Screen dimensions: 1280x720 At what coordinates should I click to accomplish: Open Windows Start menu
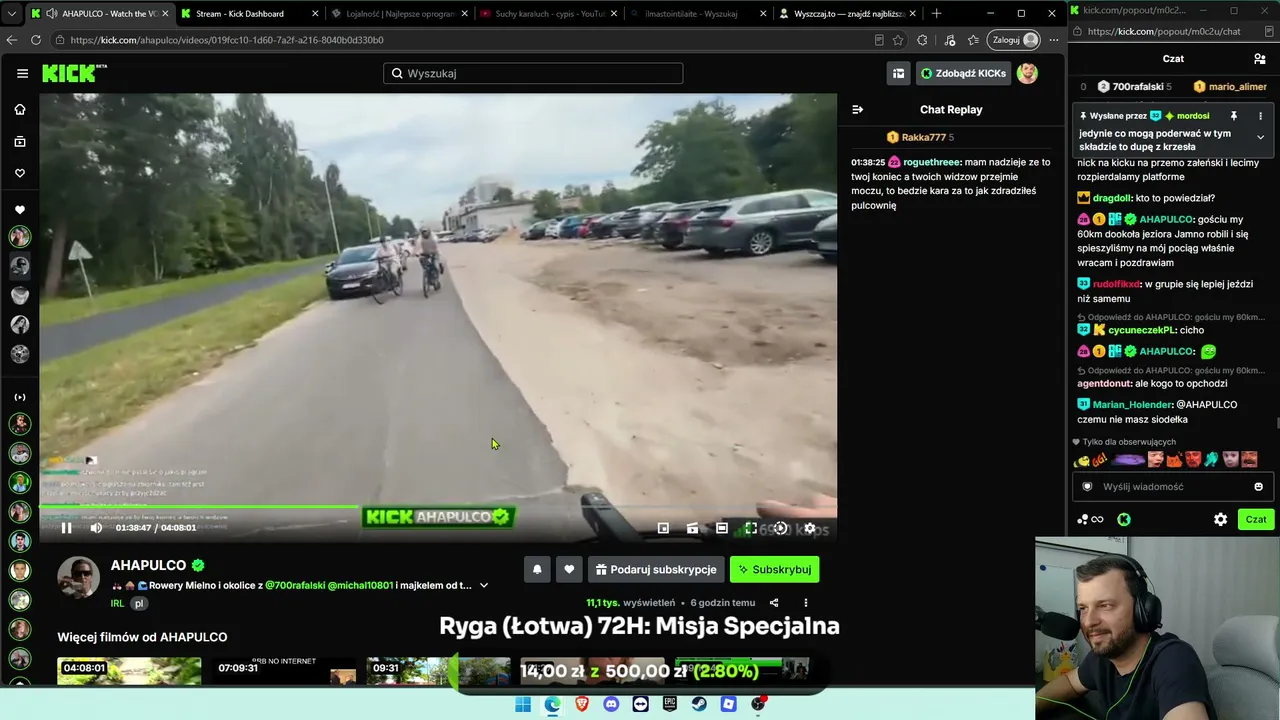523,704
